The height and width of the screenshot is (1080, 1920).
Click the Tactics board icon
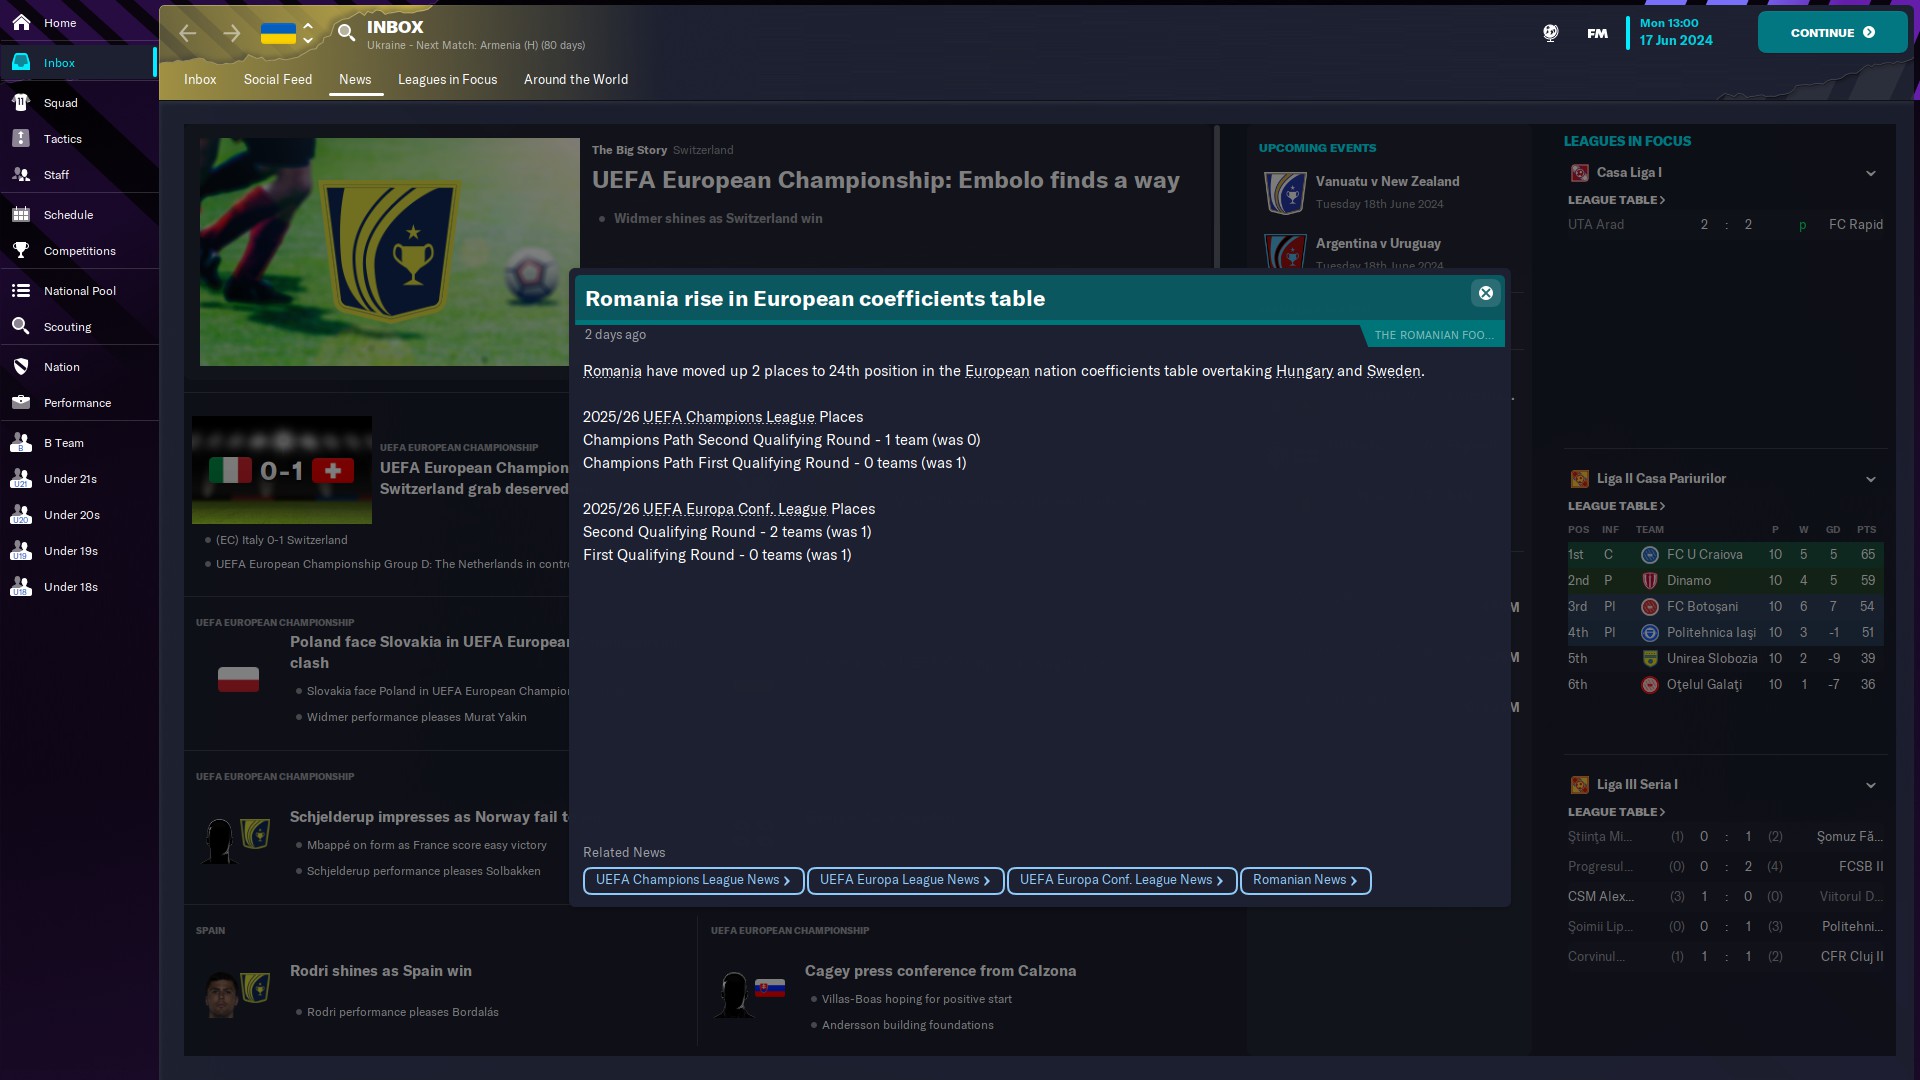21,139
